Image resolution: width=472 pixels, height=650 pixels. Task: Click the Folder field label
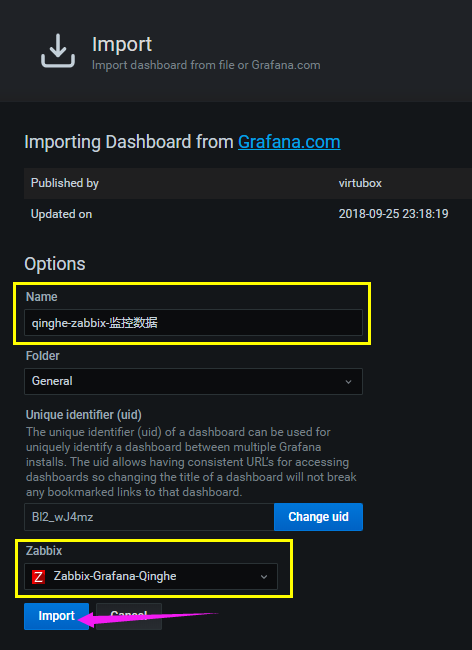[43, 356]
